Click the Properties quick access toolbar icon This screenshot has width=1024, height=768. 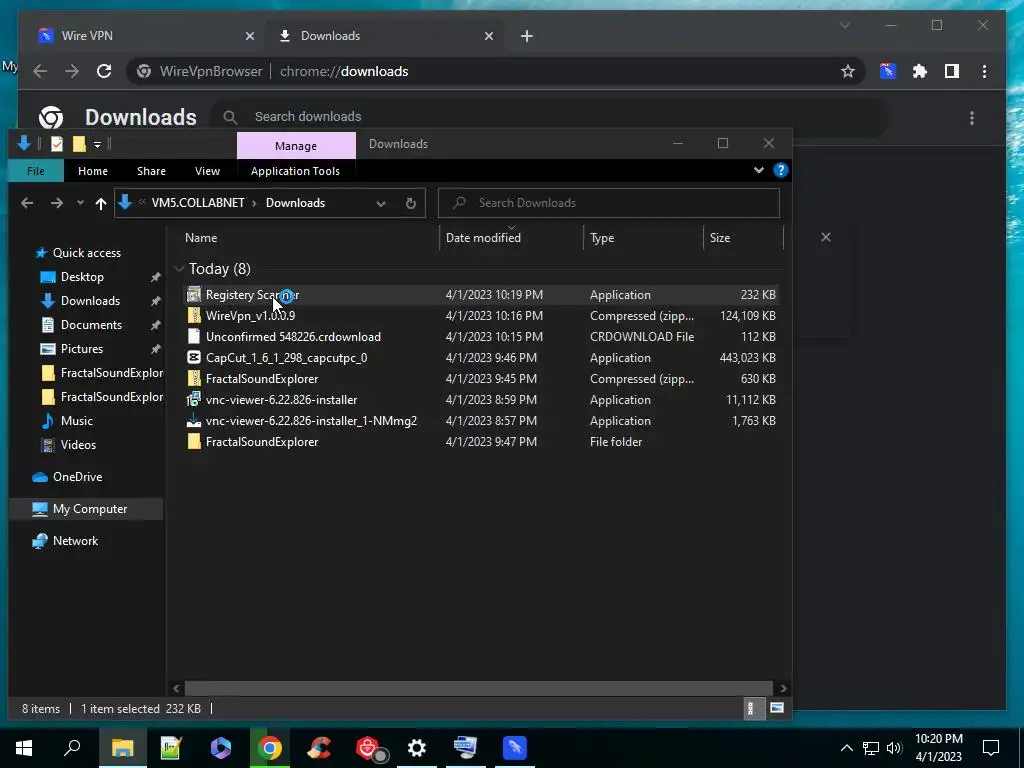click(x=57, y=144)
